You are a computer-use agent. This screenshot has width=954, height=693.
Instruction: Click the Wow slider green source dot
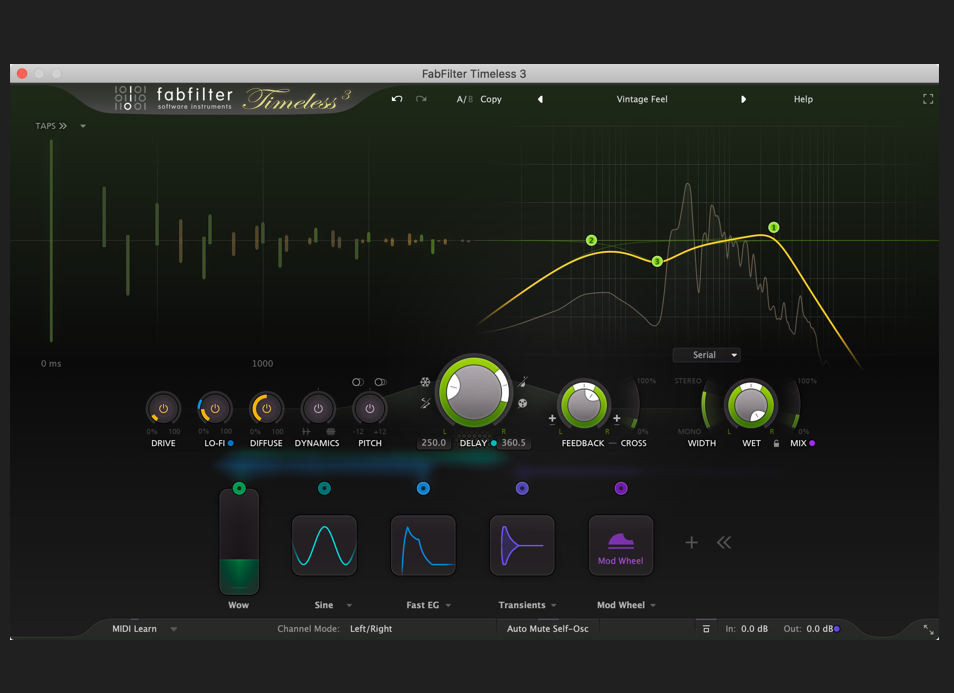pyautogui.click(x=239, y=488)
